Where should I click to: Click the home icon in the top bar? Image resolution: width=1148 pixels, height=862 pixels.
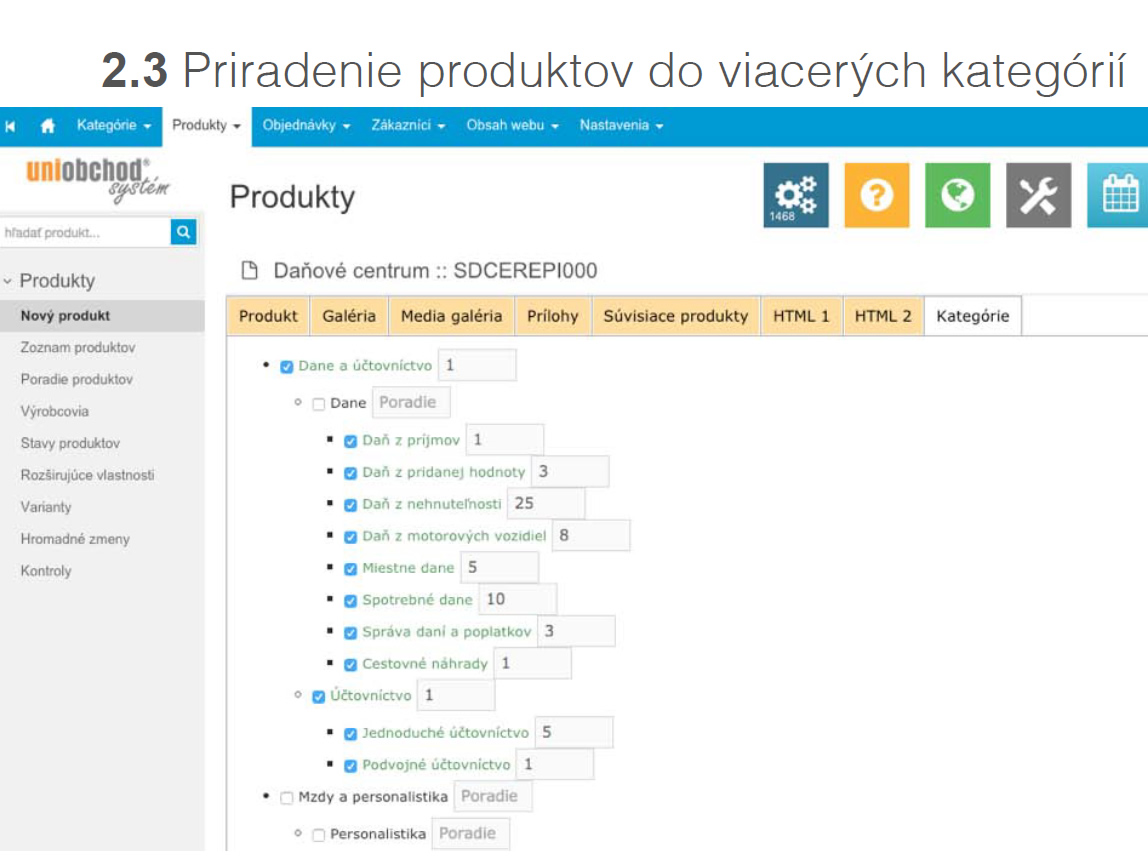(x=47, y=126)
